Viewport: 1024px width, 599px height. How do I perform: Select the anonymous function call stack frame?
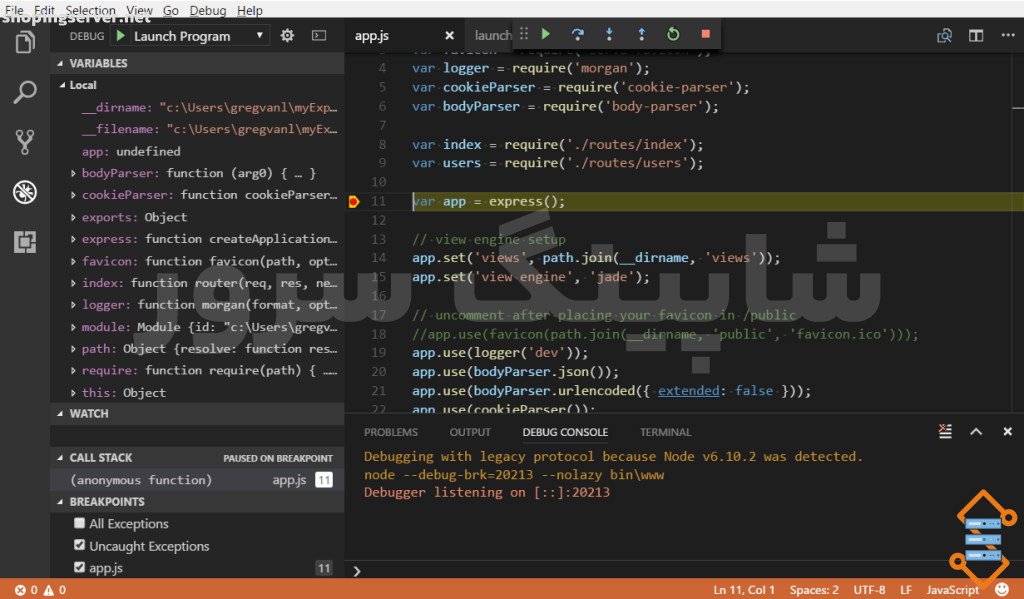[197, 480]
